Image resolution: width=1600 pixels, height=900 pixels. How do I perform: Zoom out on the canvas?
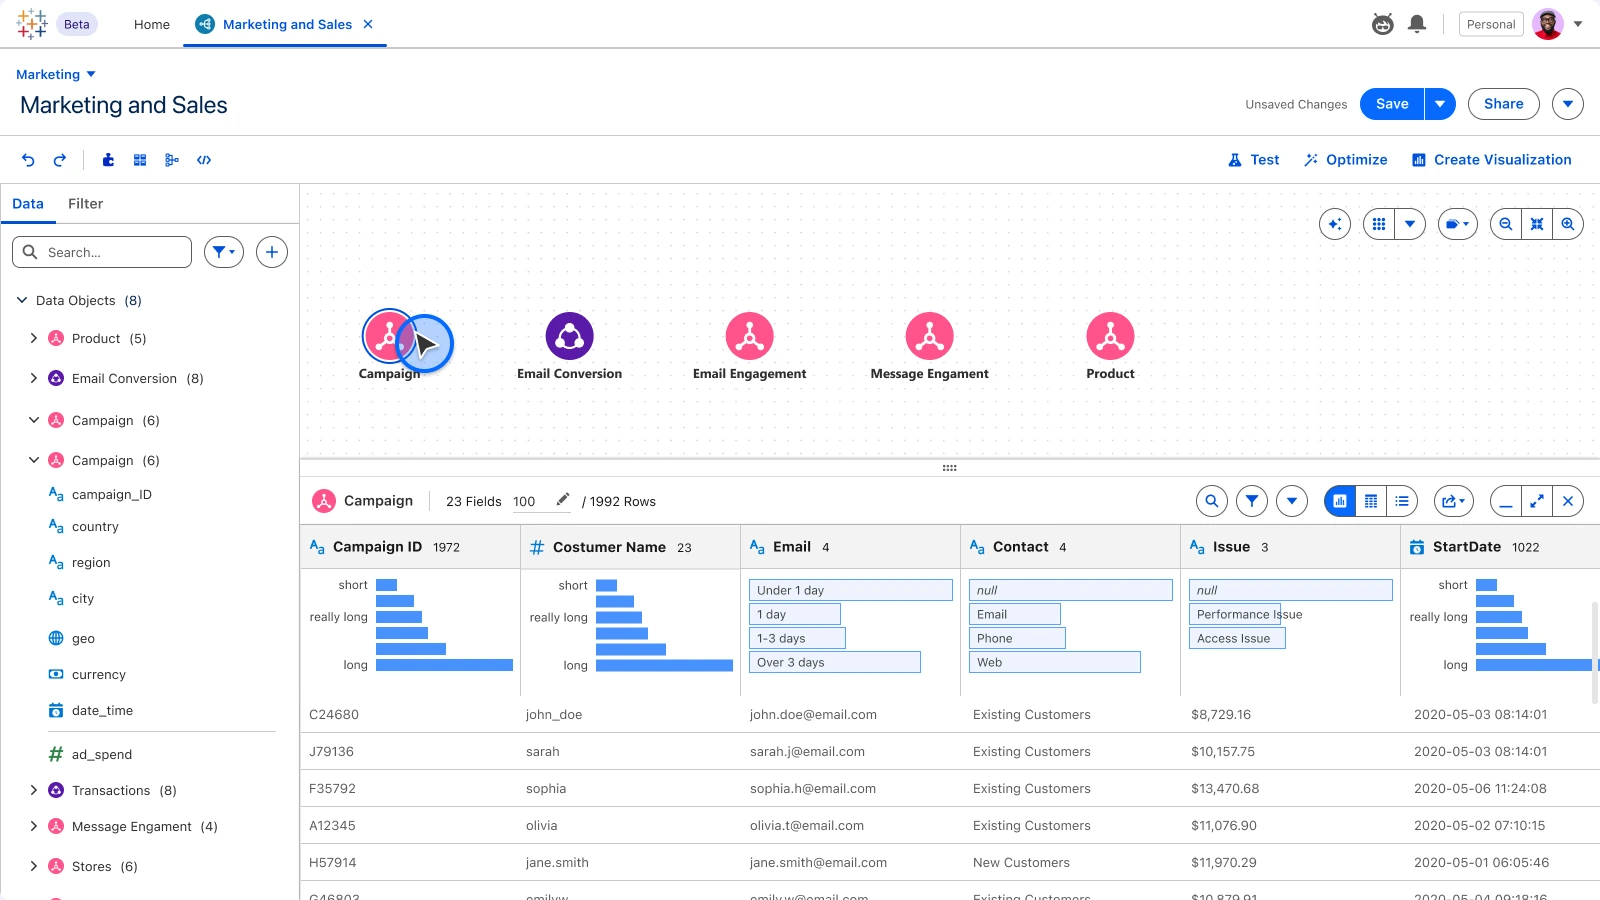[1506, 224]
